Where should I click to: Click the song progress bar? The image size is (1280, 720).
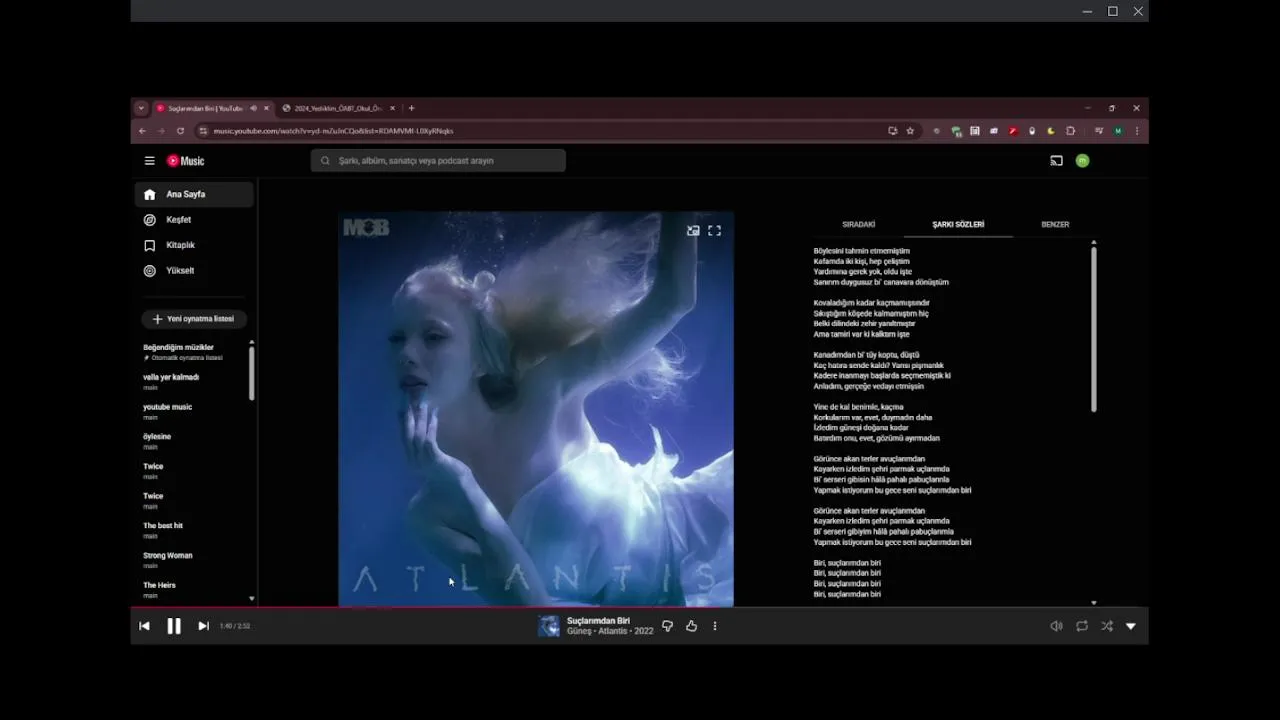coord(639,607)
